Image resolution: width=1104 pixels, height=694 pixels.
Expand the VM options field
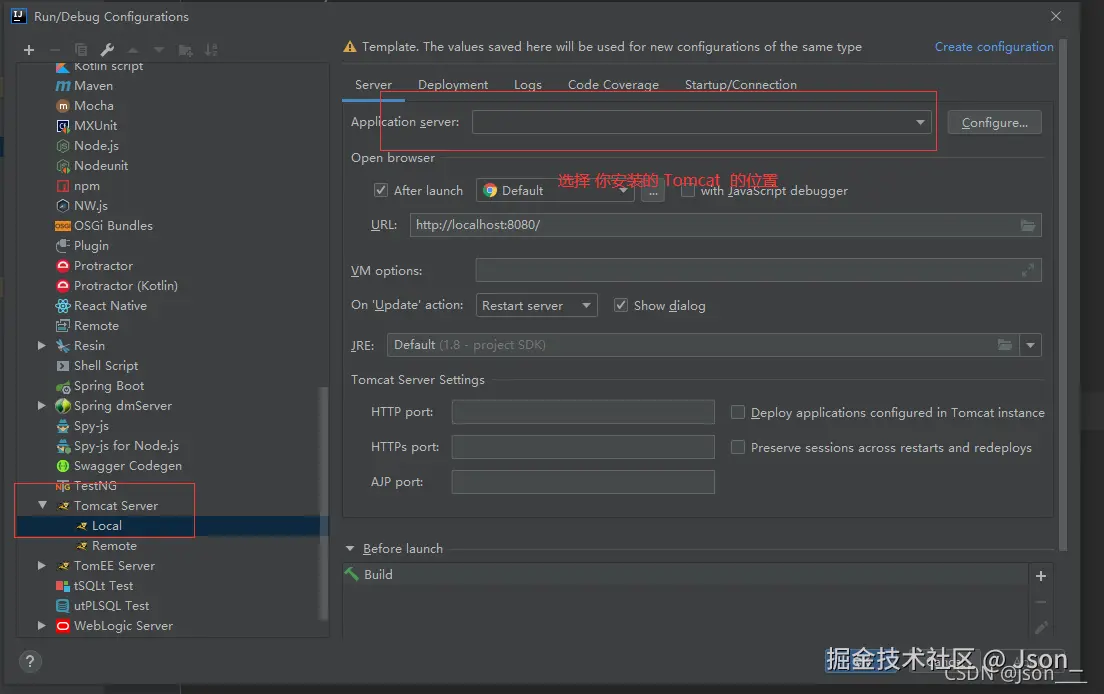[1028, 270]
